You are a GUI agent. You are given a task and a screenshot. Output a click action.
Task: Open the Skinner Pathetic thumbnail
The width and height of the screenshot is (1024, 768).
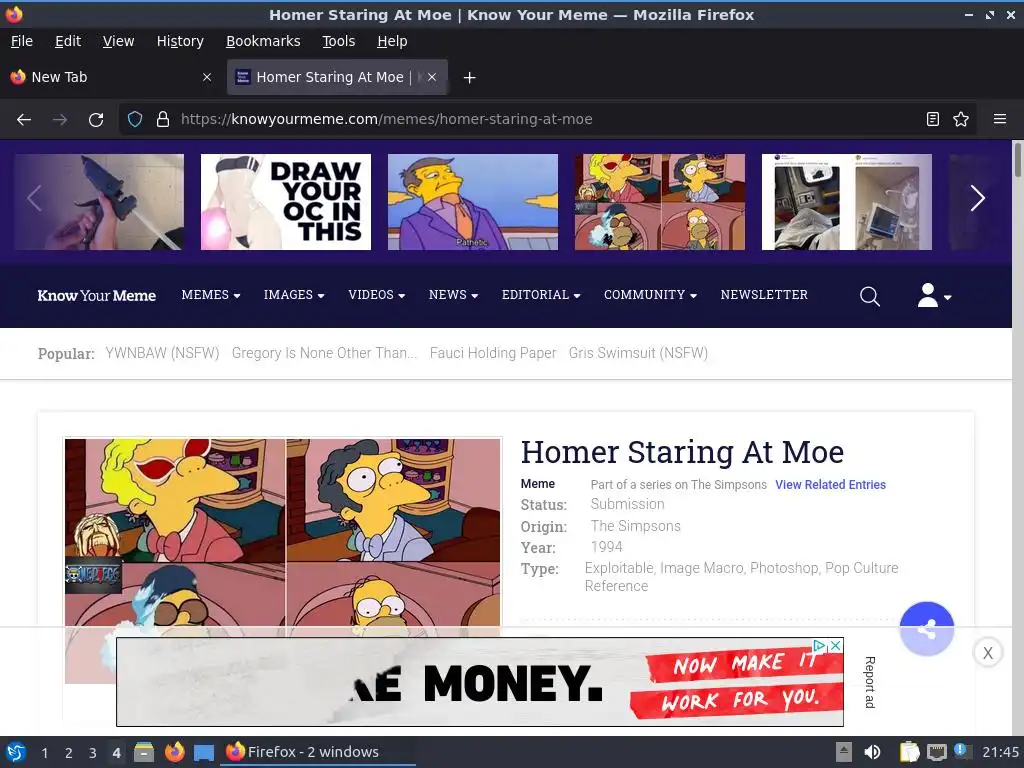[473, 202]
